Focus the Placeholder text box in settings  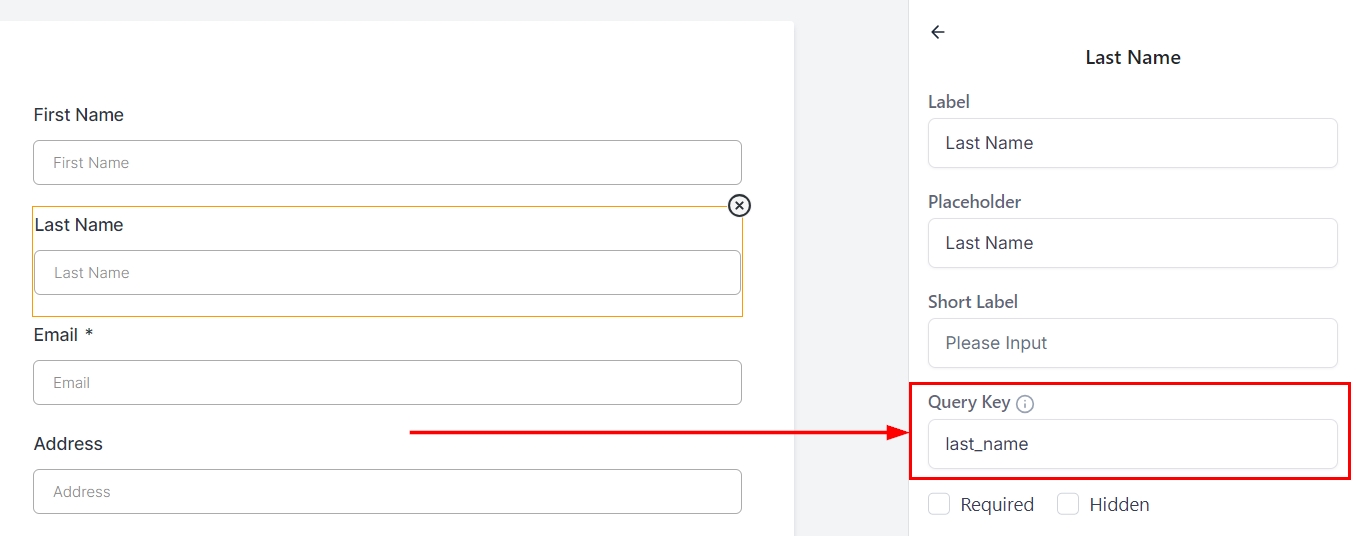coord(1132,243)
